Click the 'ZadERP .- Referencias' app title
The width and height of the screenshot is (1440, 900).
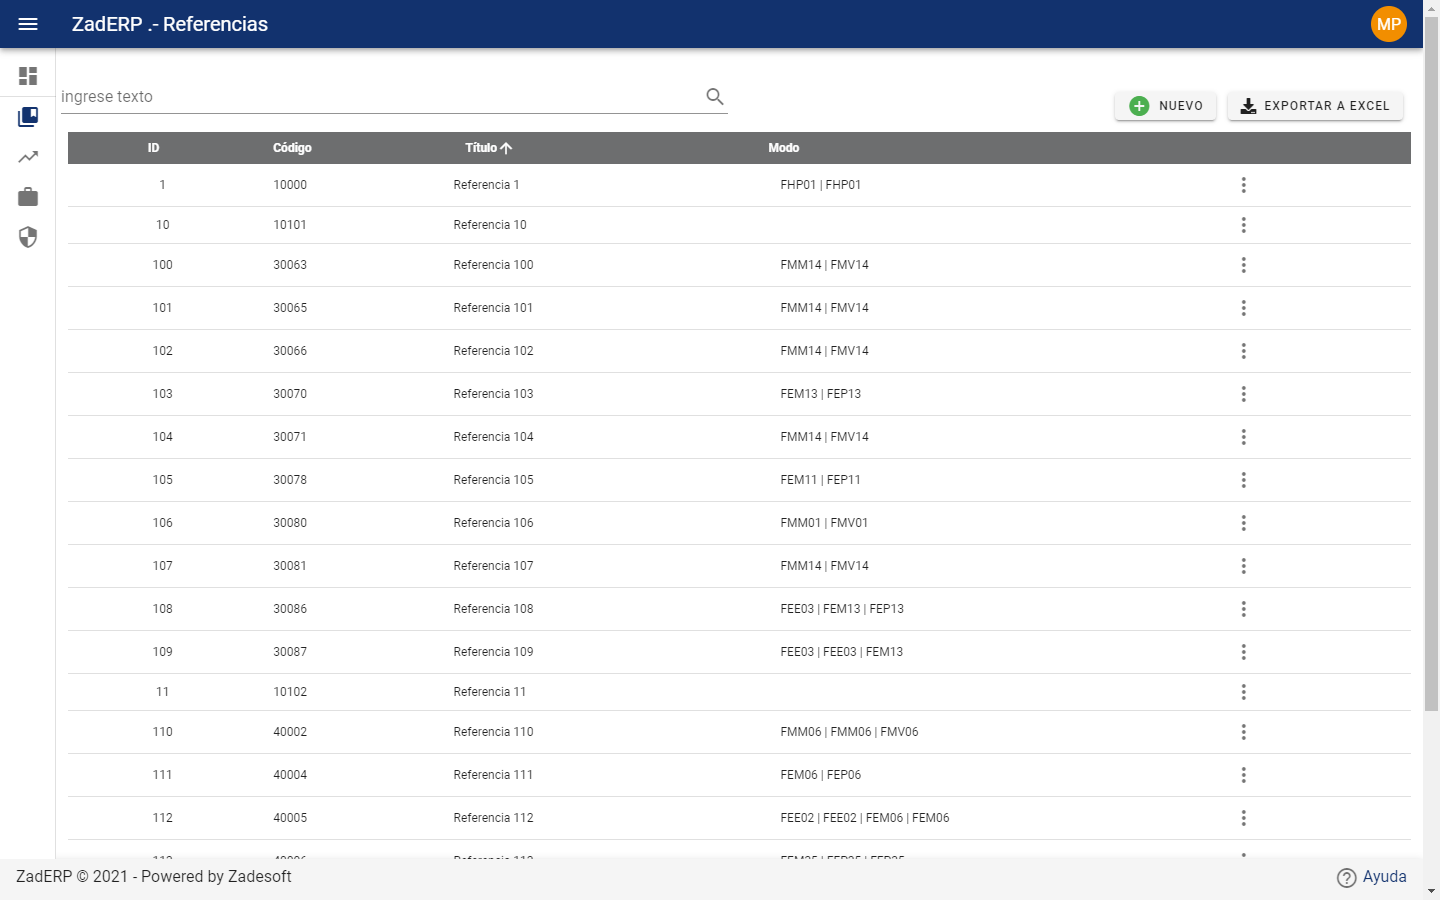(x=170, y=24)
